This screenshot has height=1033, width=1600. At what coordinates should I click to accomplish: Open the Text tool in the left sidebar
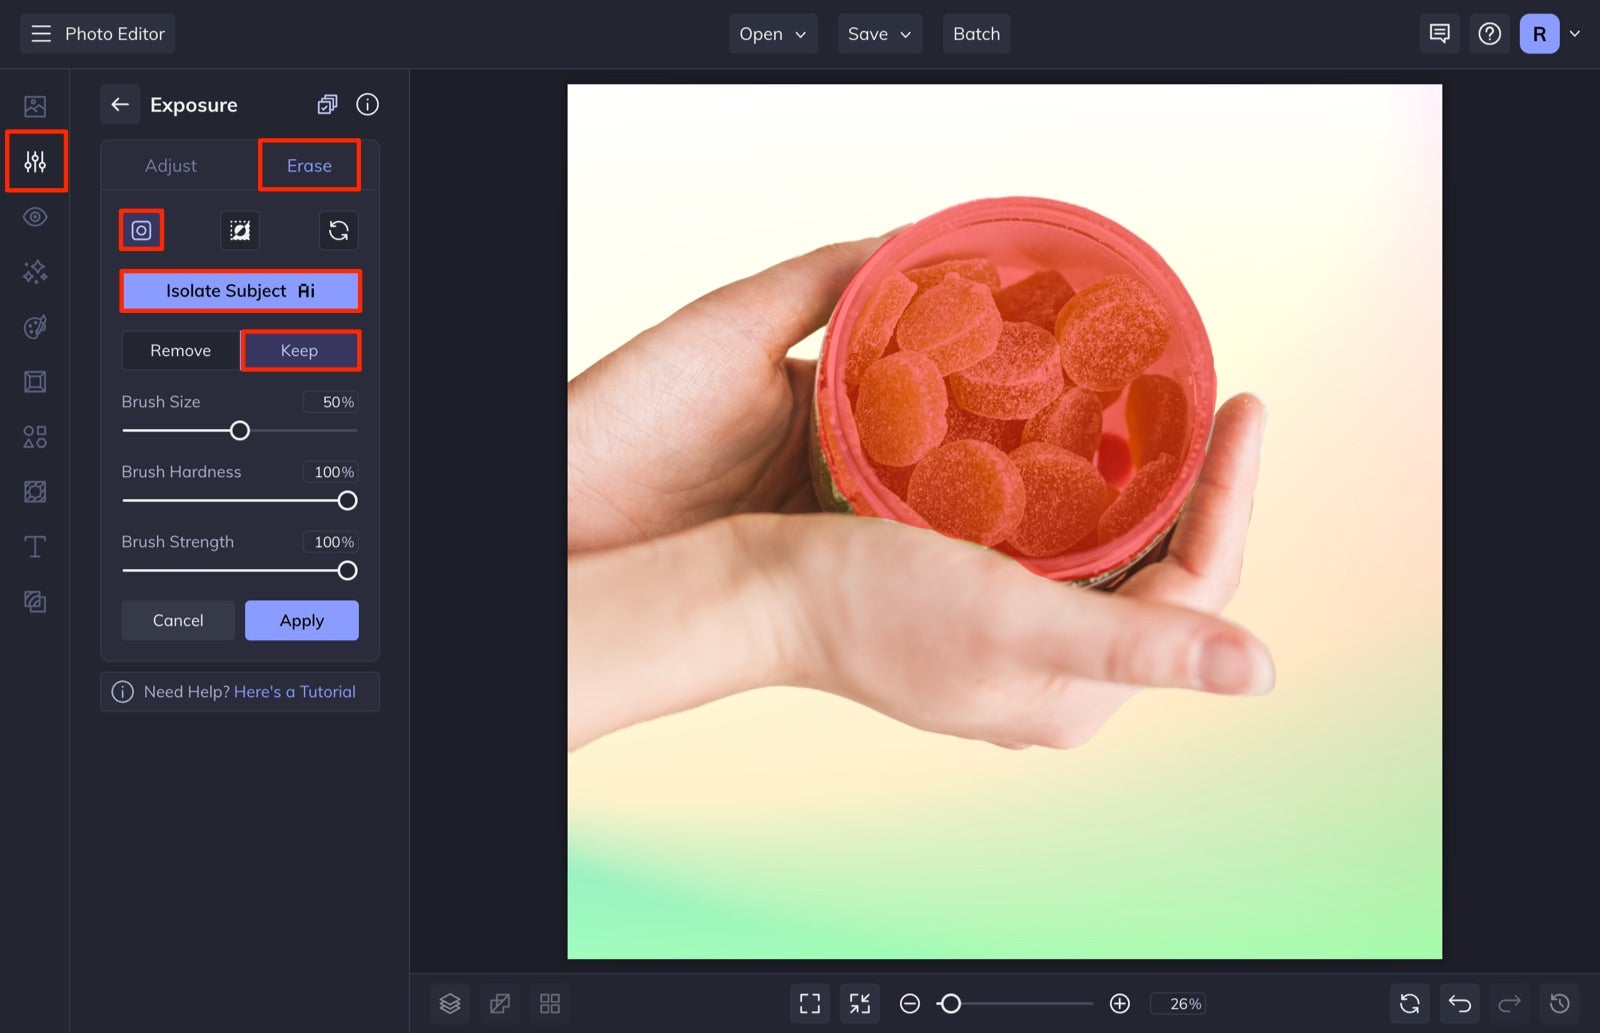click(35, 546)
